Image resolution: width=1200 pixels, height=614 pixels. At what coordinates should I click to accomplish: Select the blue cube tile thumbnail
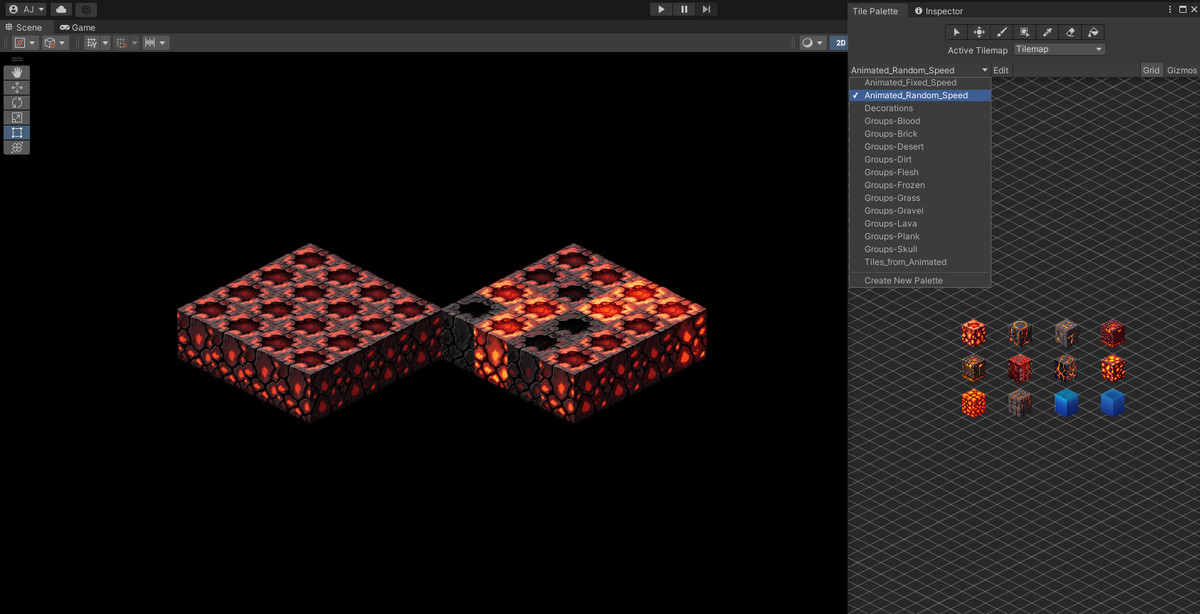(1066, 402)
